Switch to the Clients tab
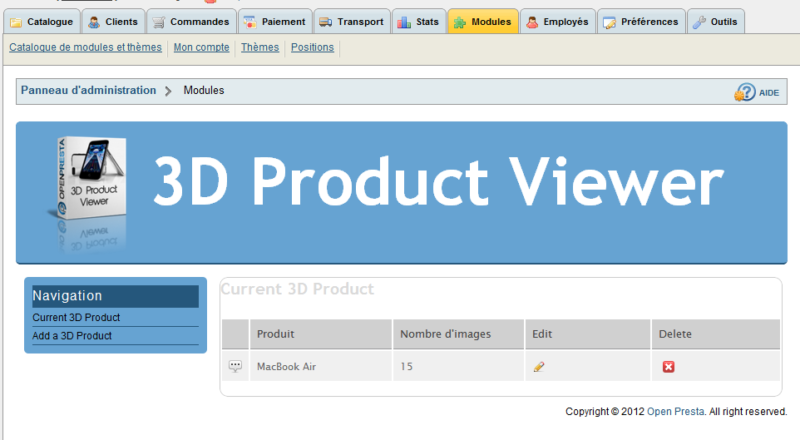 [113, 21]
